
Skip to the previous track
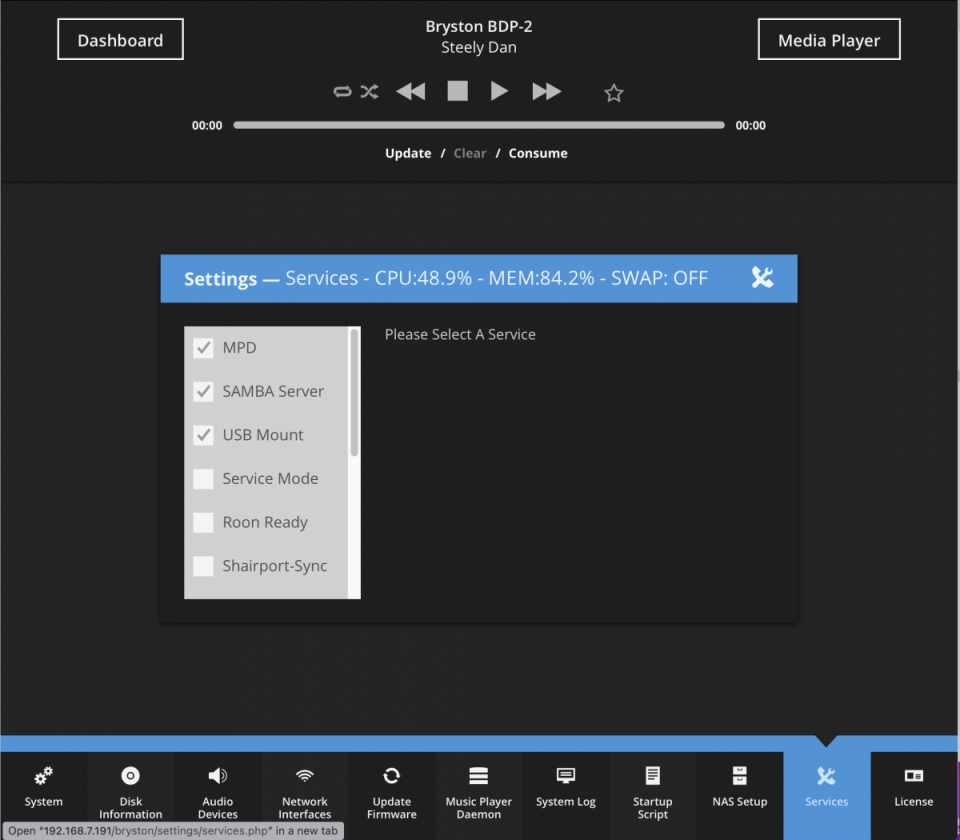[x=411, y=92]
